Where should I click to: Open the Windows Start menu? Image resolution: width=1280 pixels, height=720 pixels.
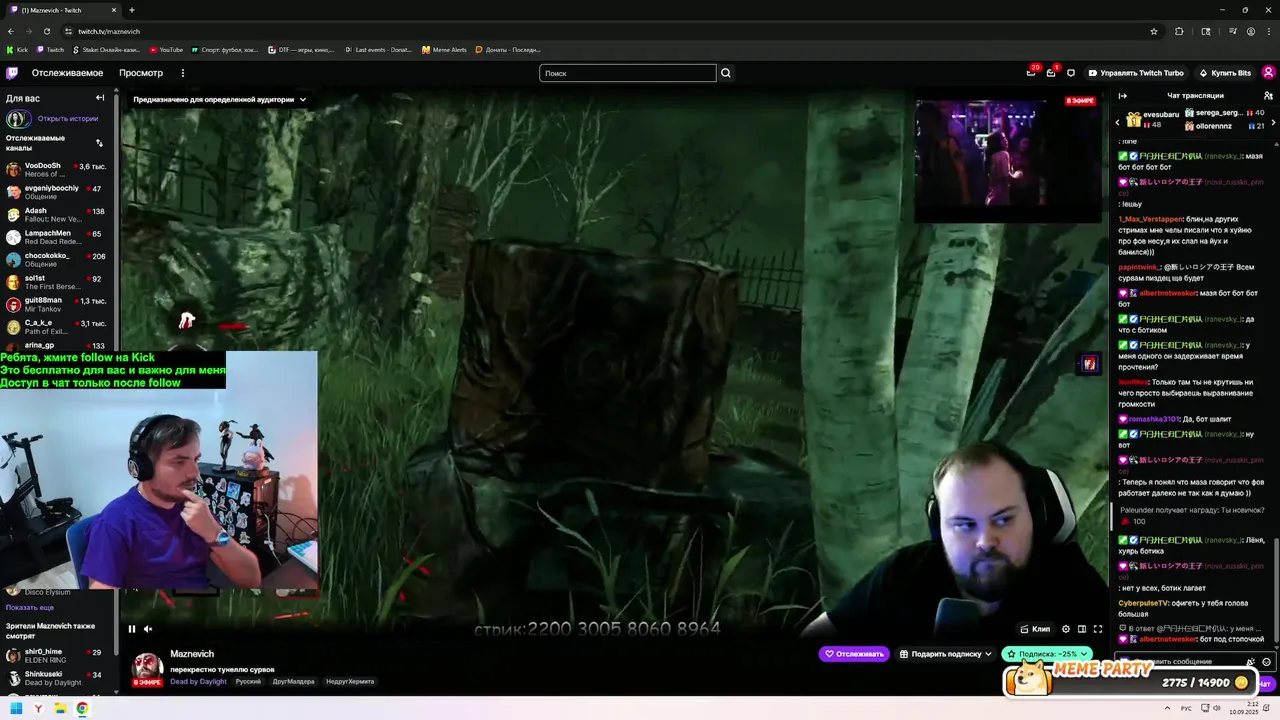16,708
